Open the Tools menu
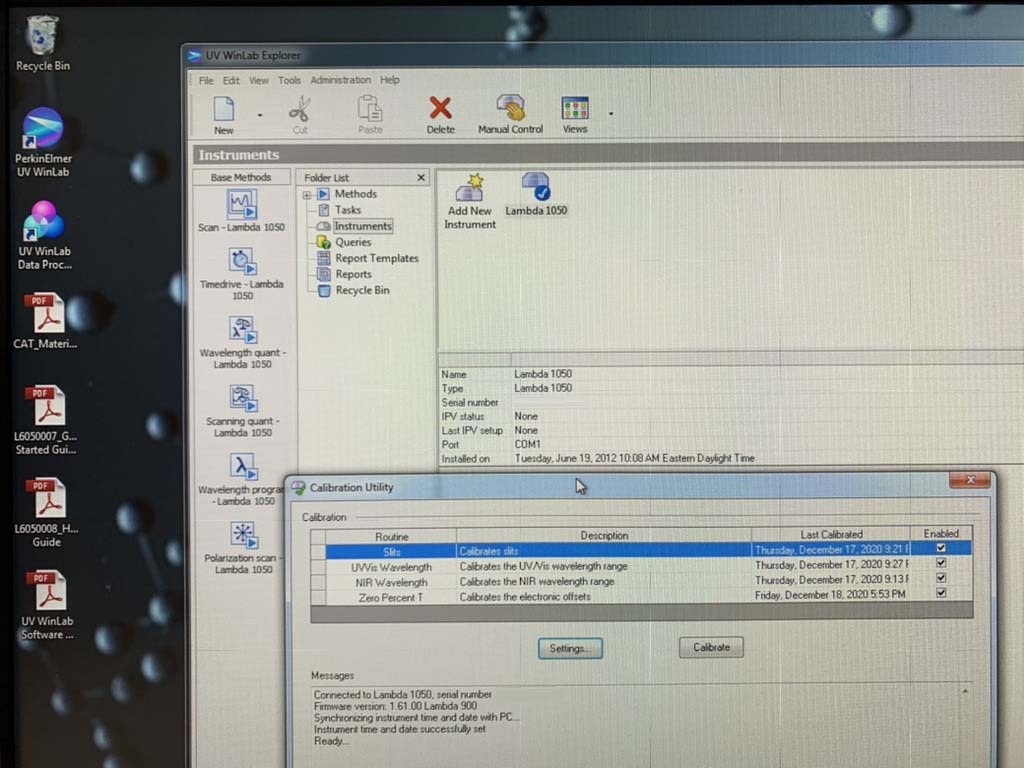Image resolution: width=1024 pixels, height=768 pixels. coord(289,80)
